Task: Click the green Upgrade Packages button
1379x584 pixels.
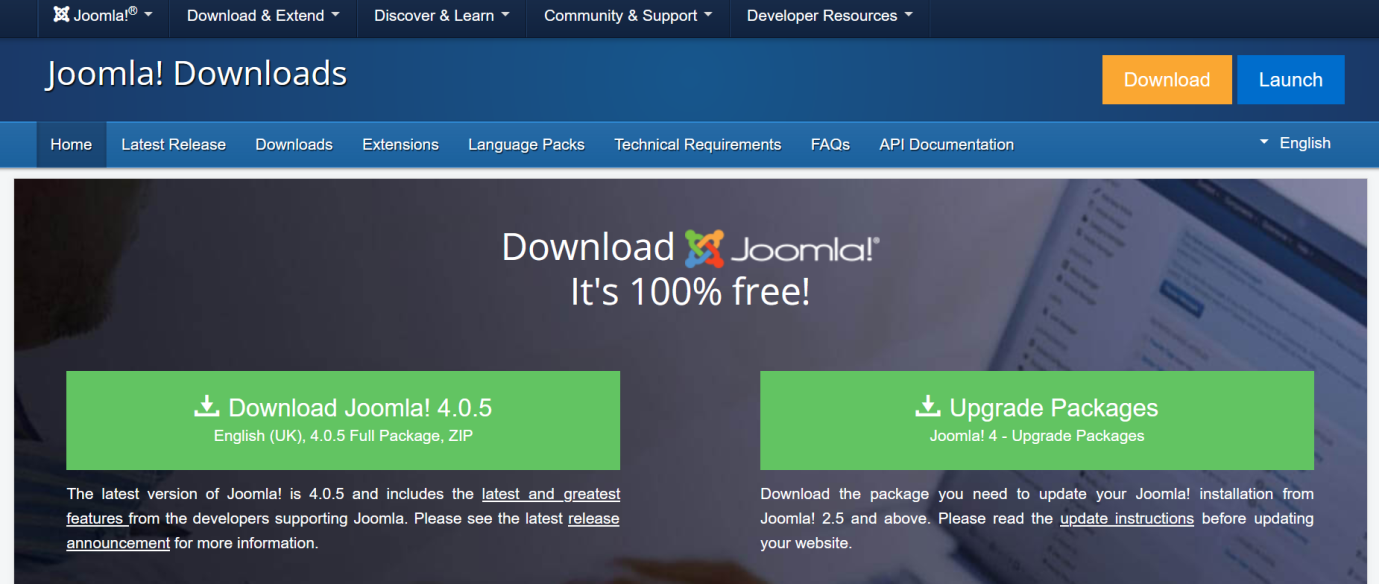Action: tap(1037, 420)
